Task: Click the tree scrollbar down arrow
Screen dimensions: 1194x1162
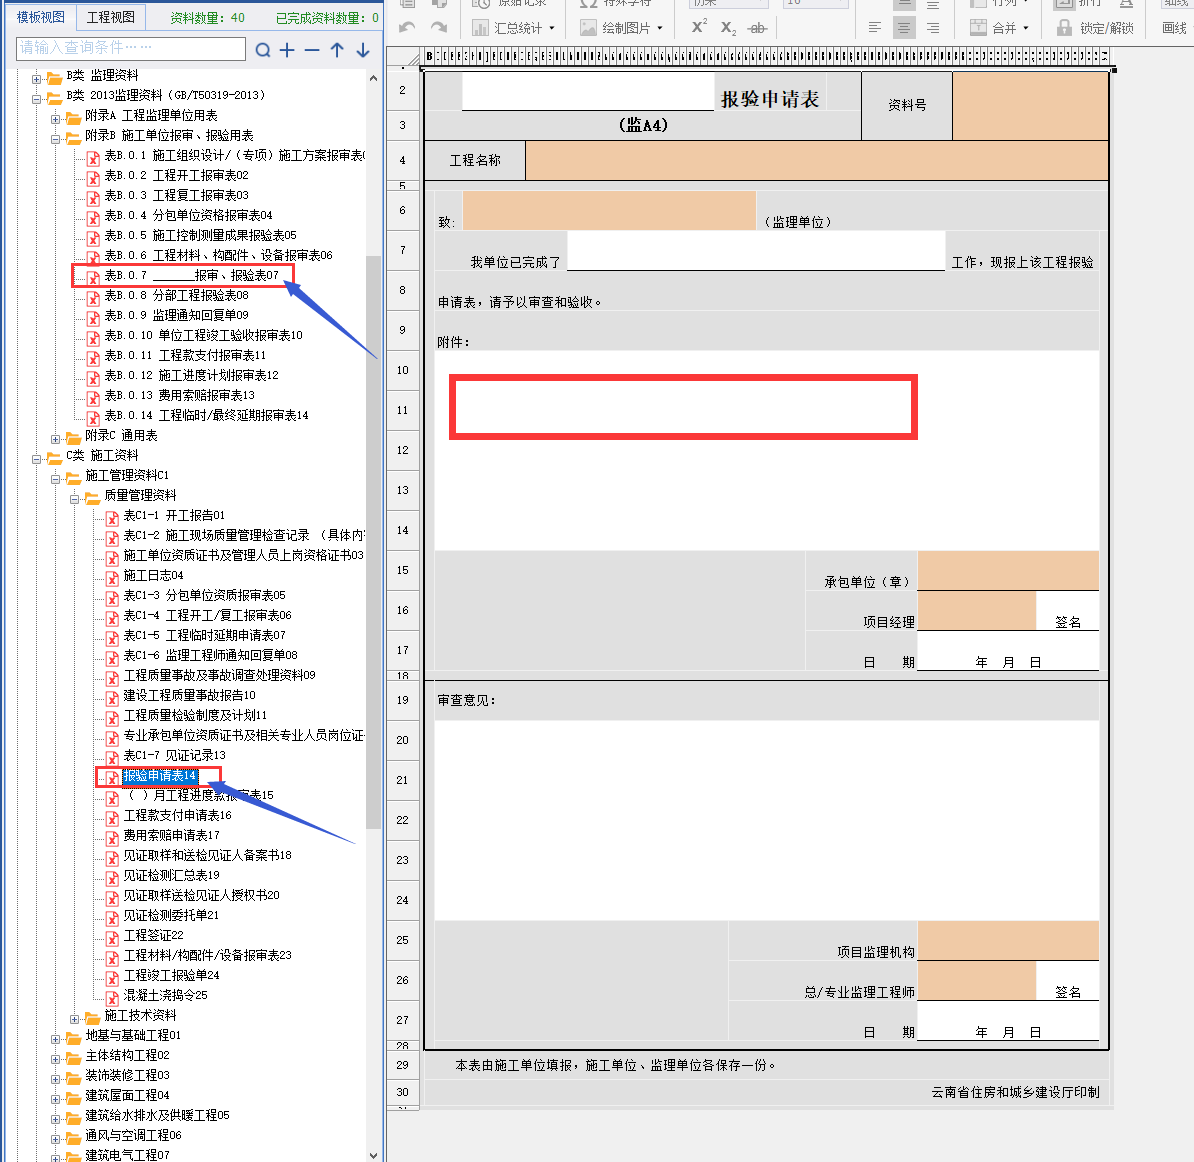Action: click(373, 1155)
